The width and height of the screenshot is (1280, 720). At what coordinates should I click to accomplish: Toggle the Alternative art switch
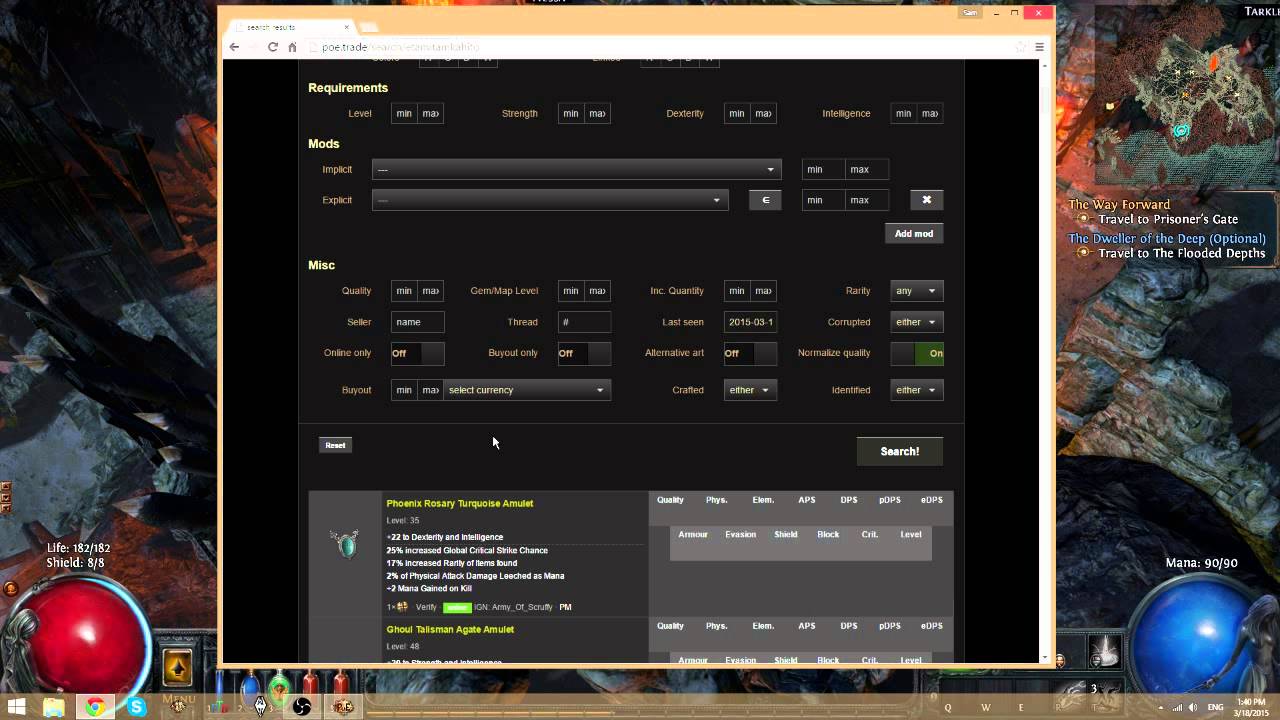point(750,353)
